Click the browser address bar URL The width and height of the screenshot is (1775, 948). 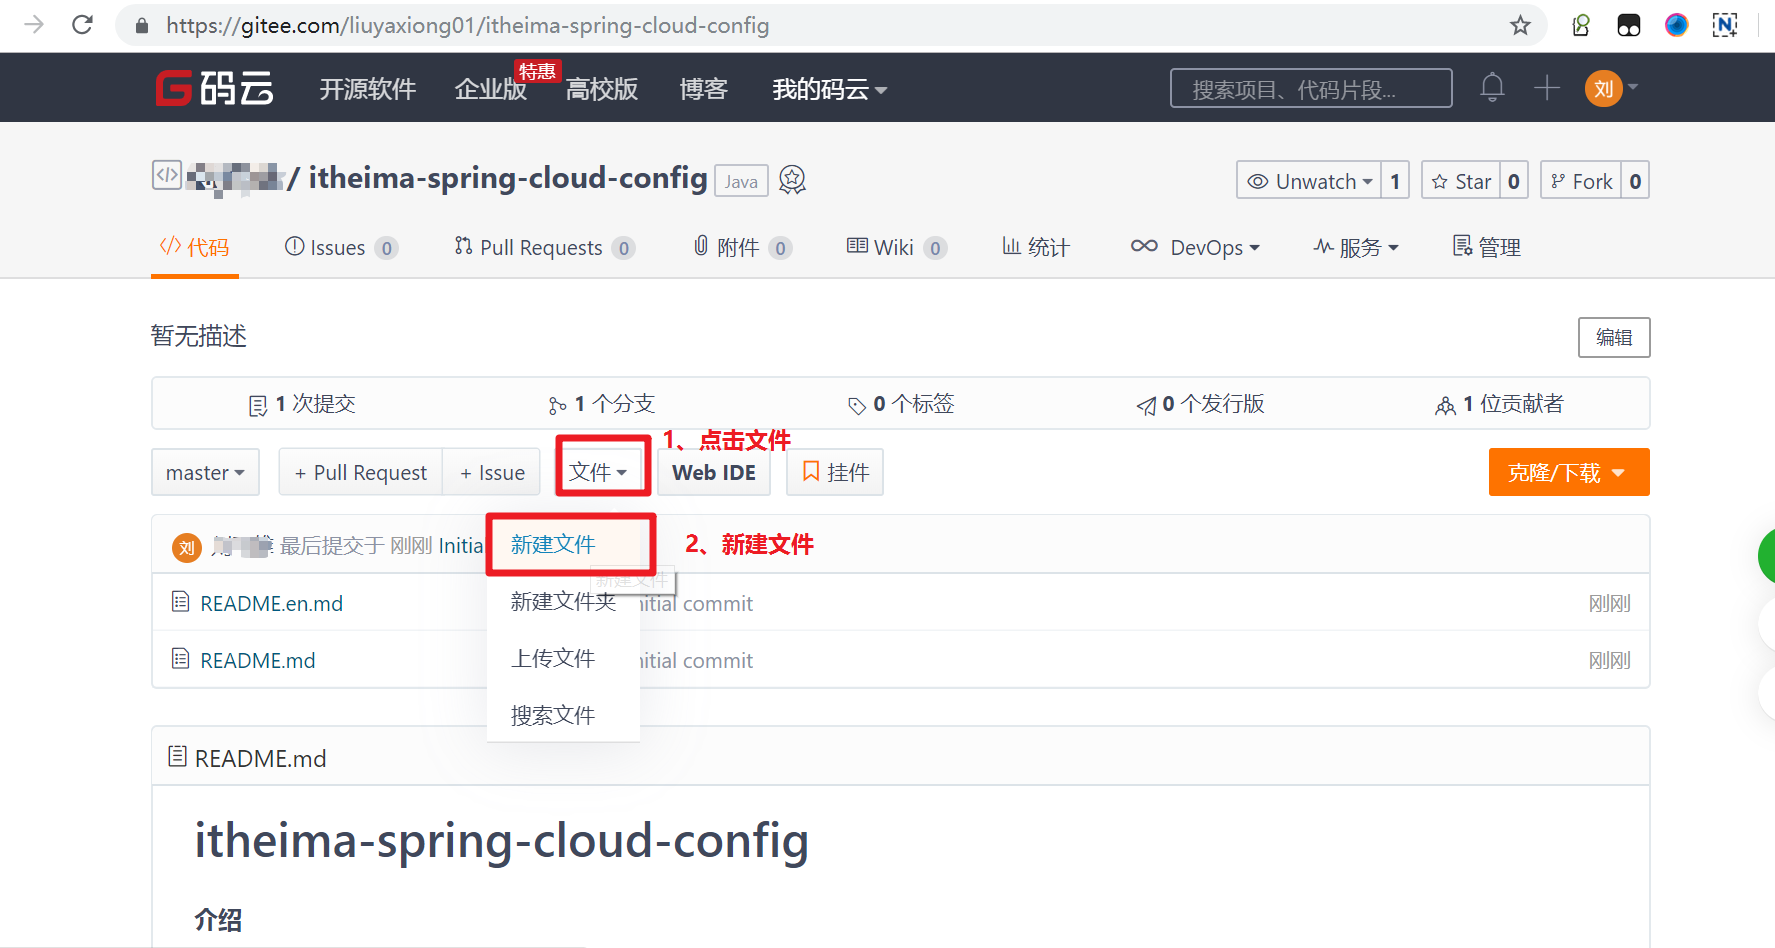point(467,26)
